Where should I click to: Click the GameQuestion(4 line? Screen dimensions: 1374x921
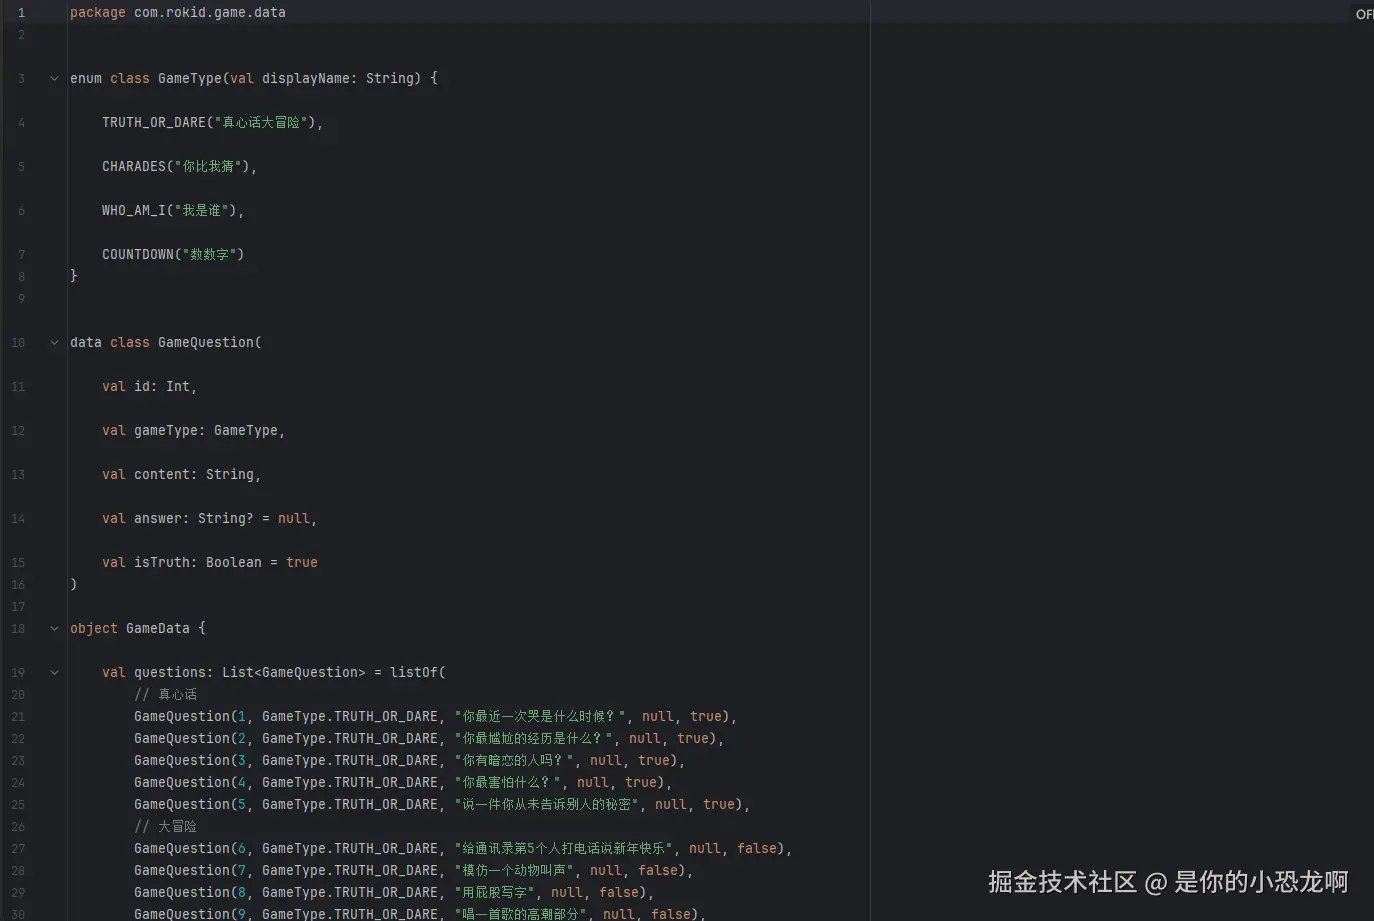[x=403, y=782]
